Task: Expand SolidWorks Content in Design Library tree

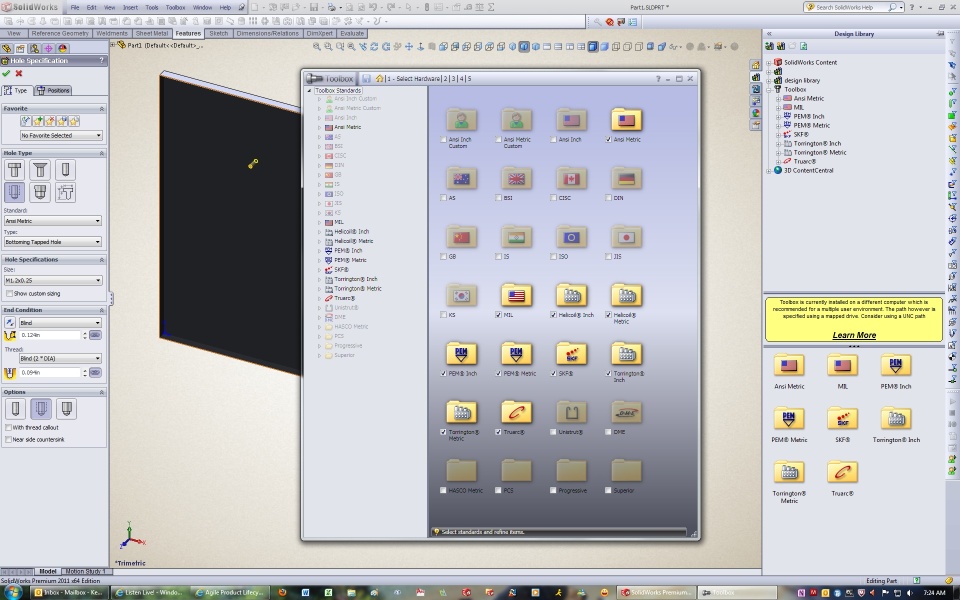Action: [769, 62]
